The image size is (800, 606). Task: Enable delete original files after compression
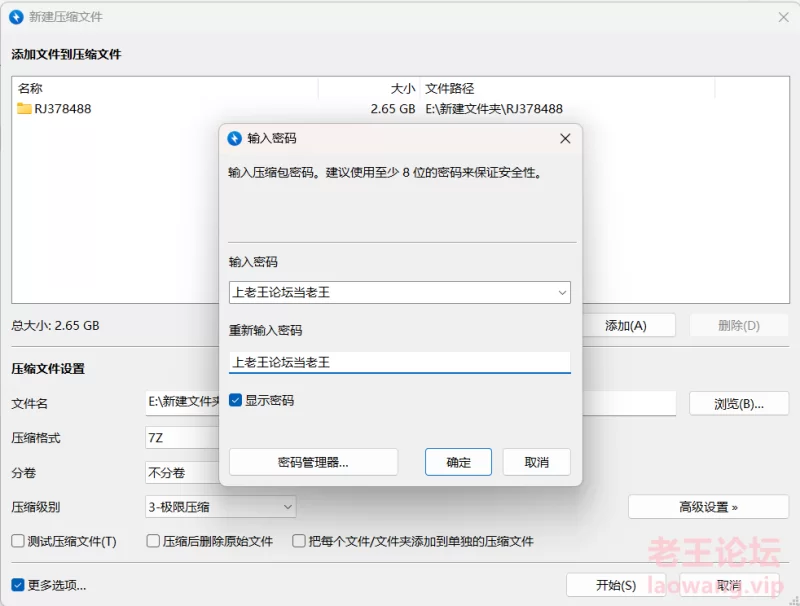point(153,541)
